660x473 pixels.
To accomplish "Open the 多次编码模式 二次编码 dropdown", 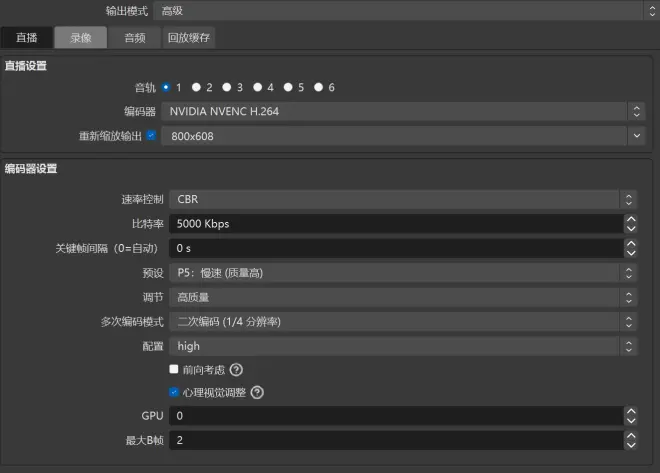I will (x=403, y=322).
